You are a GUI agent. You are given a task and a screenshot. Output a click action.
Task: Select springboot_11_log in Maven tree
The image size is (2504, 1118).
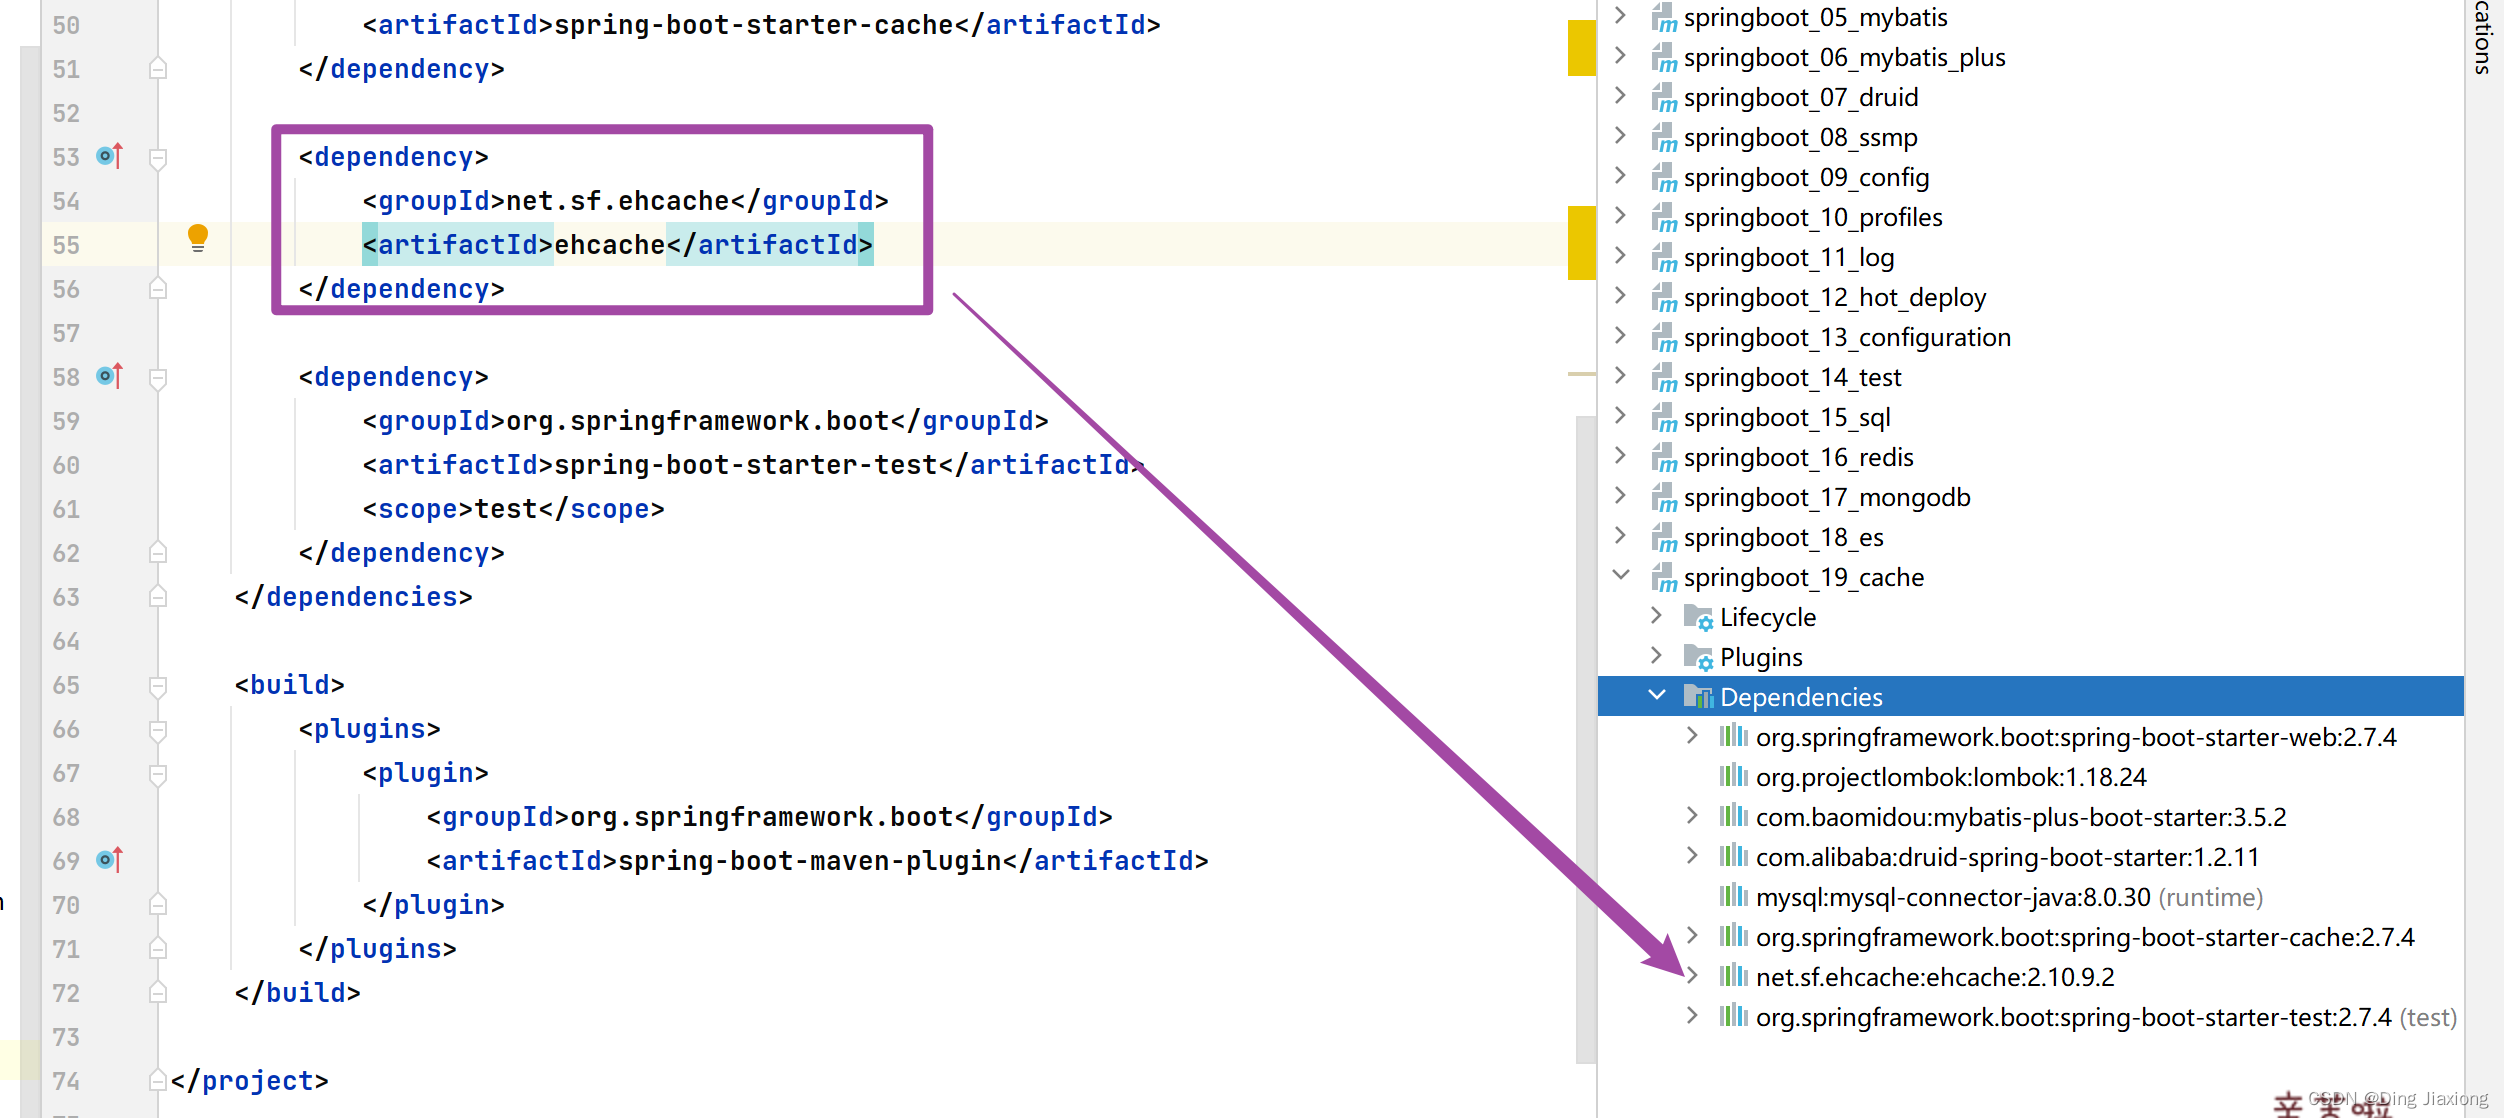1789,258
